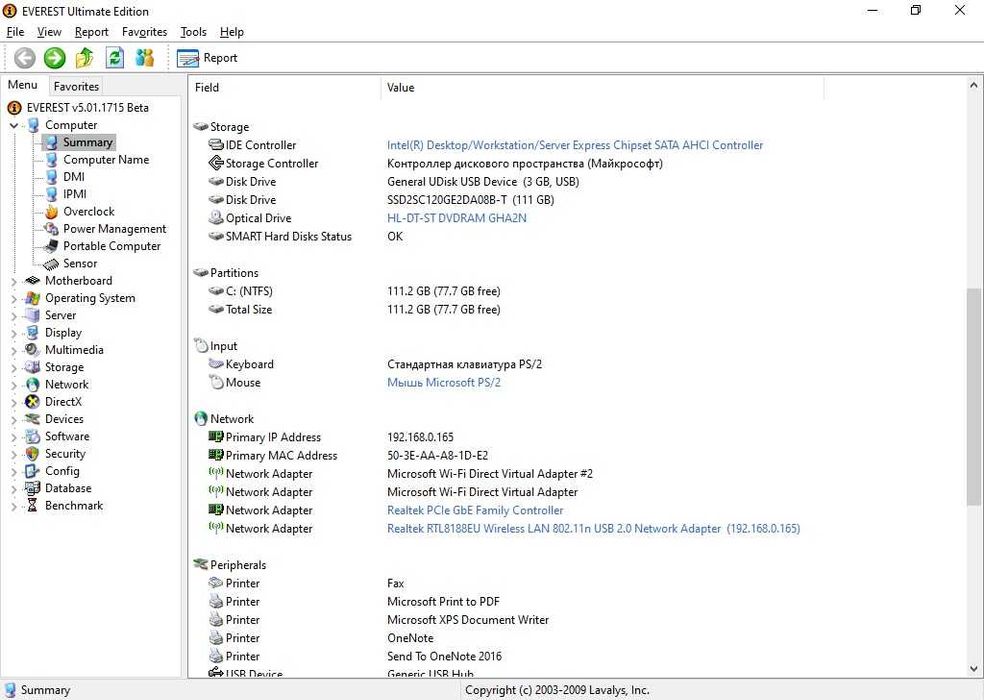Image resolution: width=984 pixels, height=700 pixels.
Task: Click the Multimedia icon in tree
Action: tap(32, 350)
